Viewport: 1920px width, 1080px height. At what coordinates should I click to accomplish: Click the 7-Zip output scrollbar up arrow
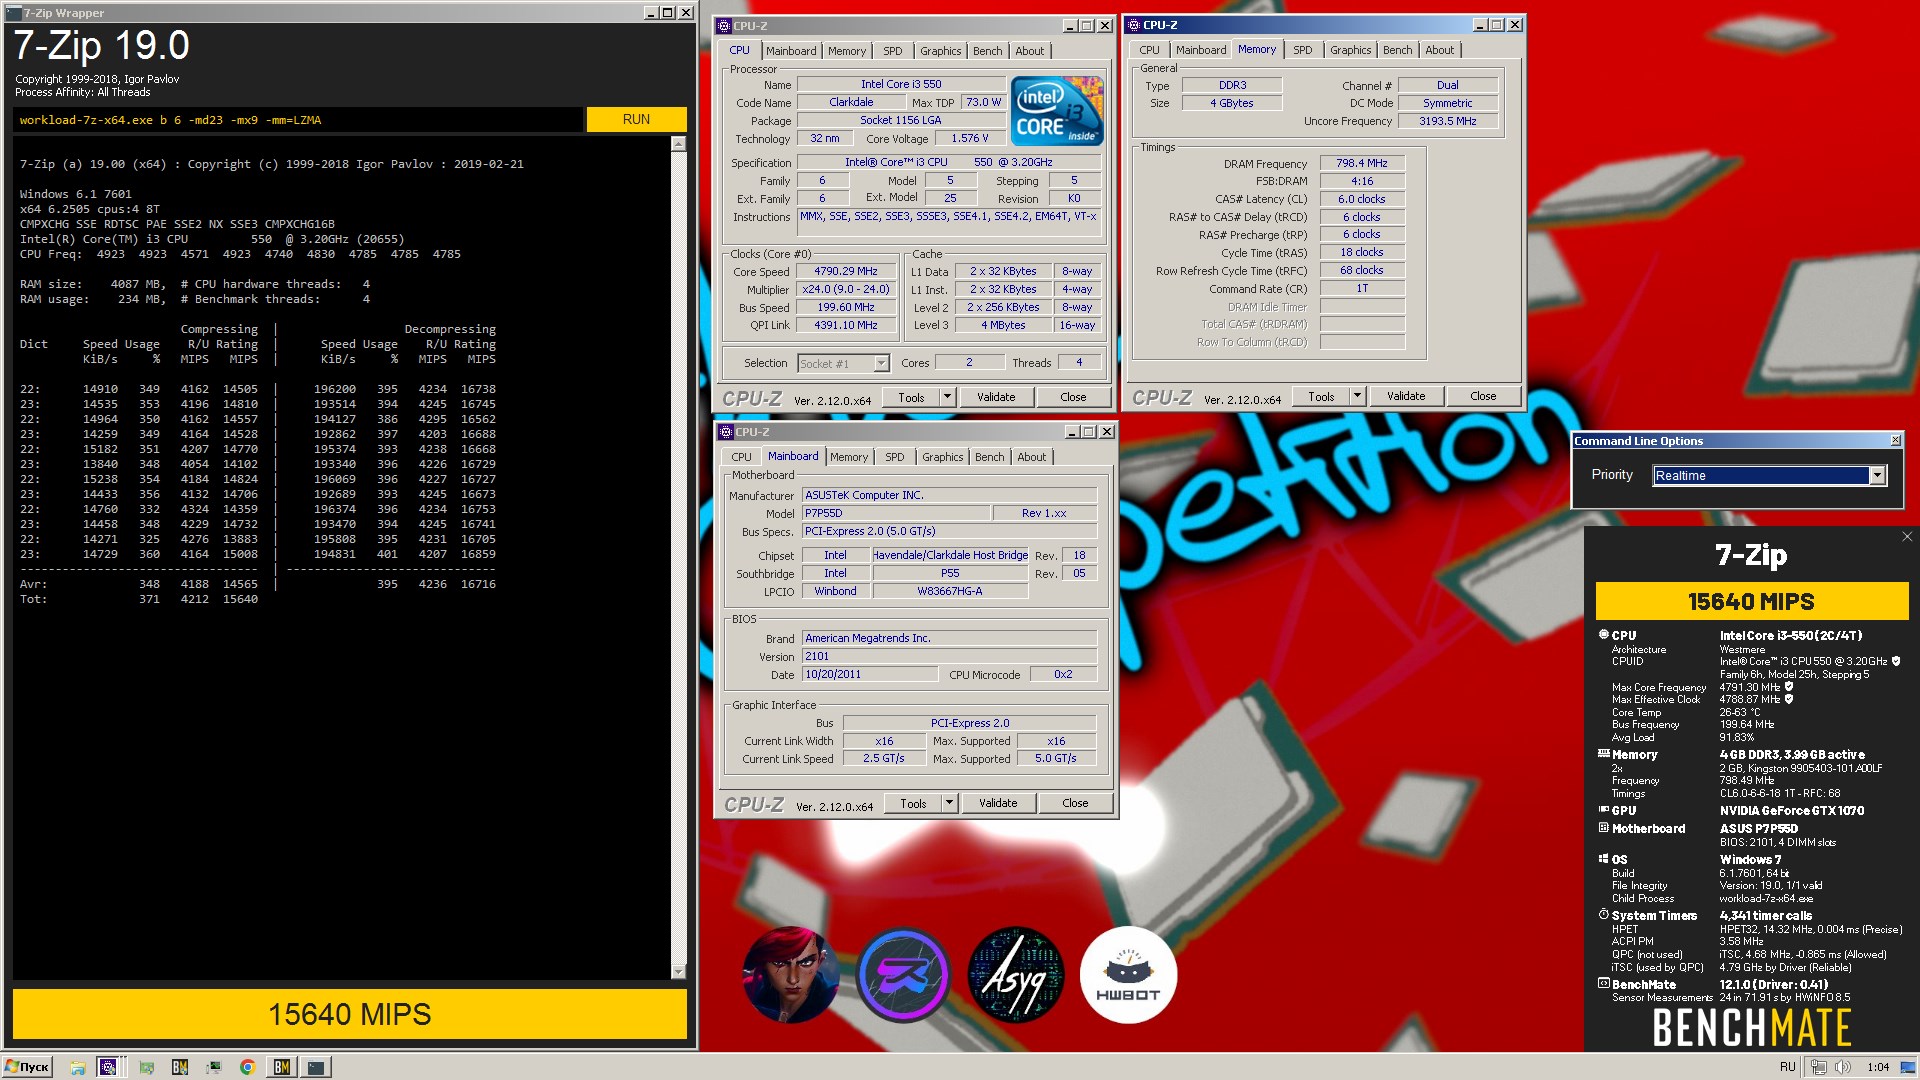[678, 143]
